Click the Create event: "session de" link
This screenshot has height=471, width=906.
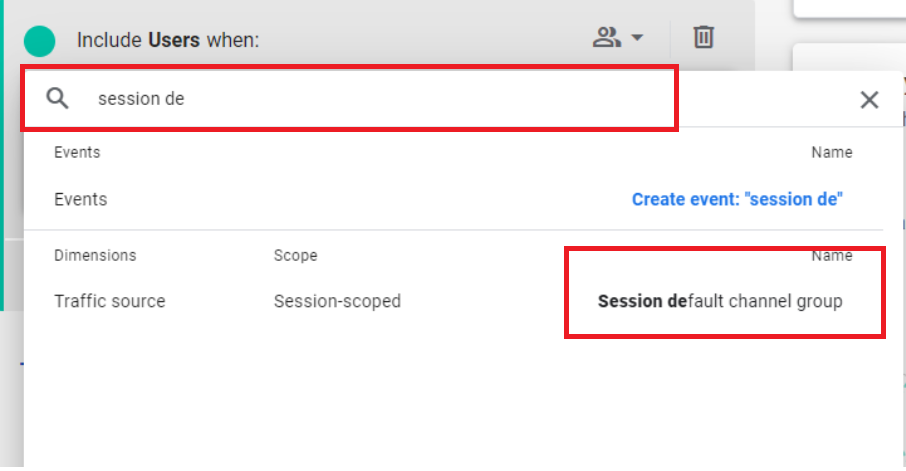click(x=737, y=199)
